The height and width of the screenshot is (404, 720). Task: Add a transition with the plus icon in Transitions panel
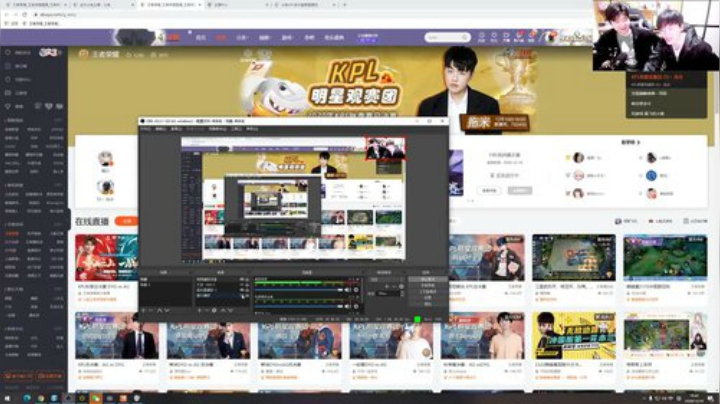(387, 286)
